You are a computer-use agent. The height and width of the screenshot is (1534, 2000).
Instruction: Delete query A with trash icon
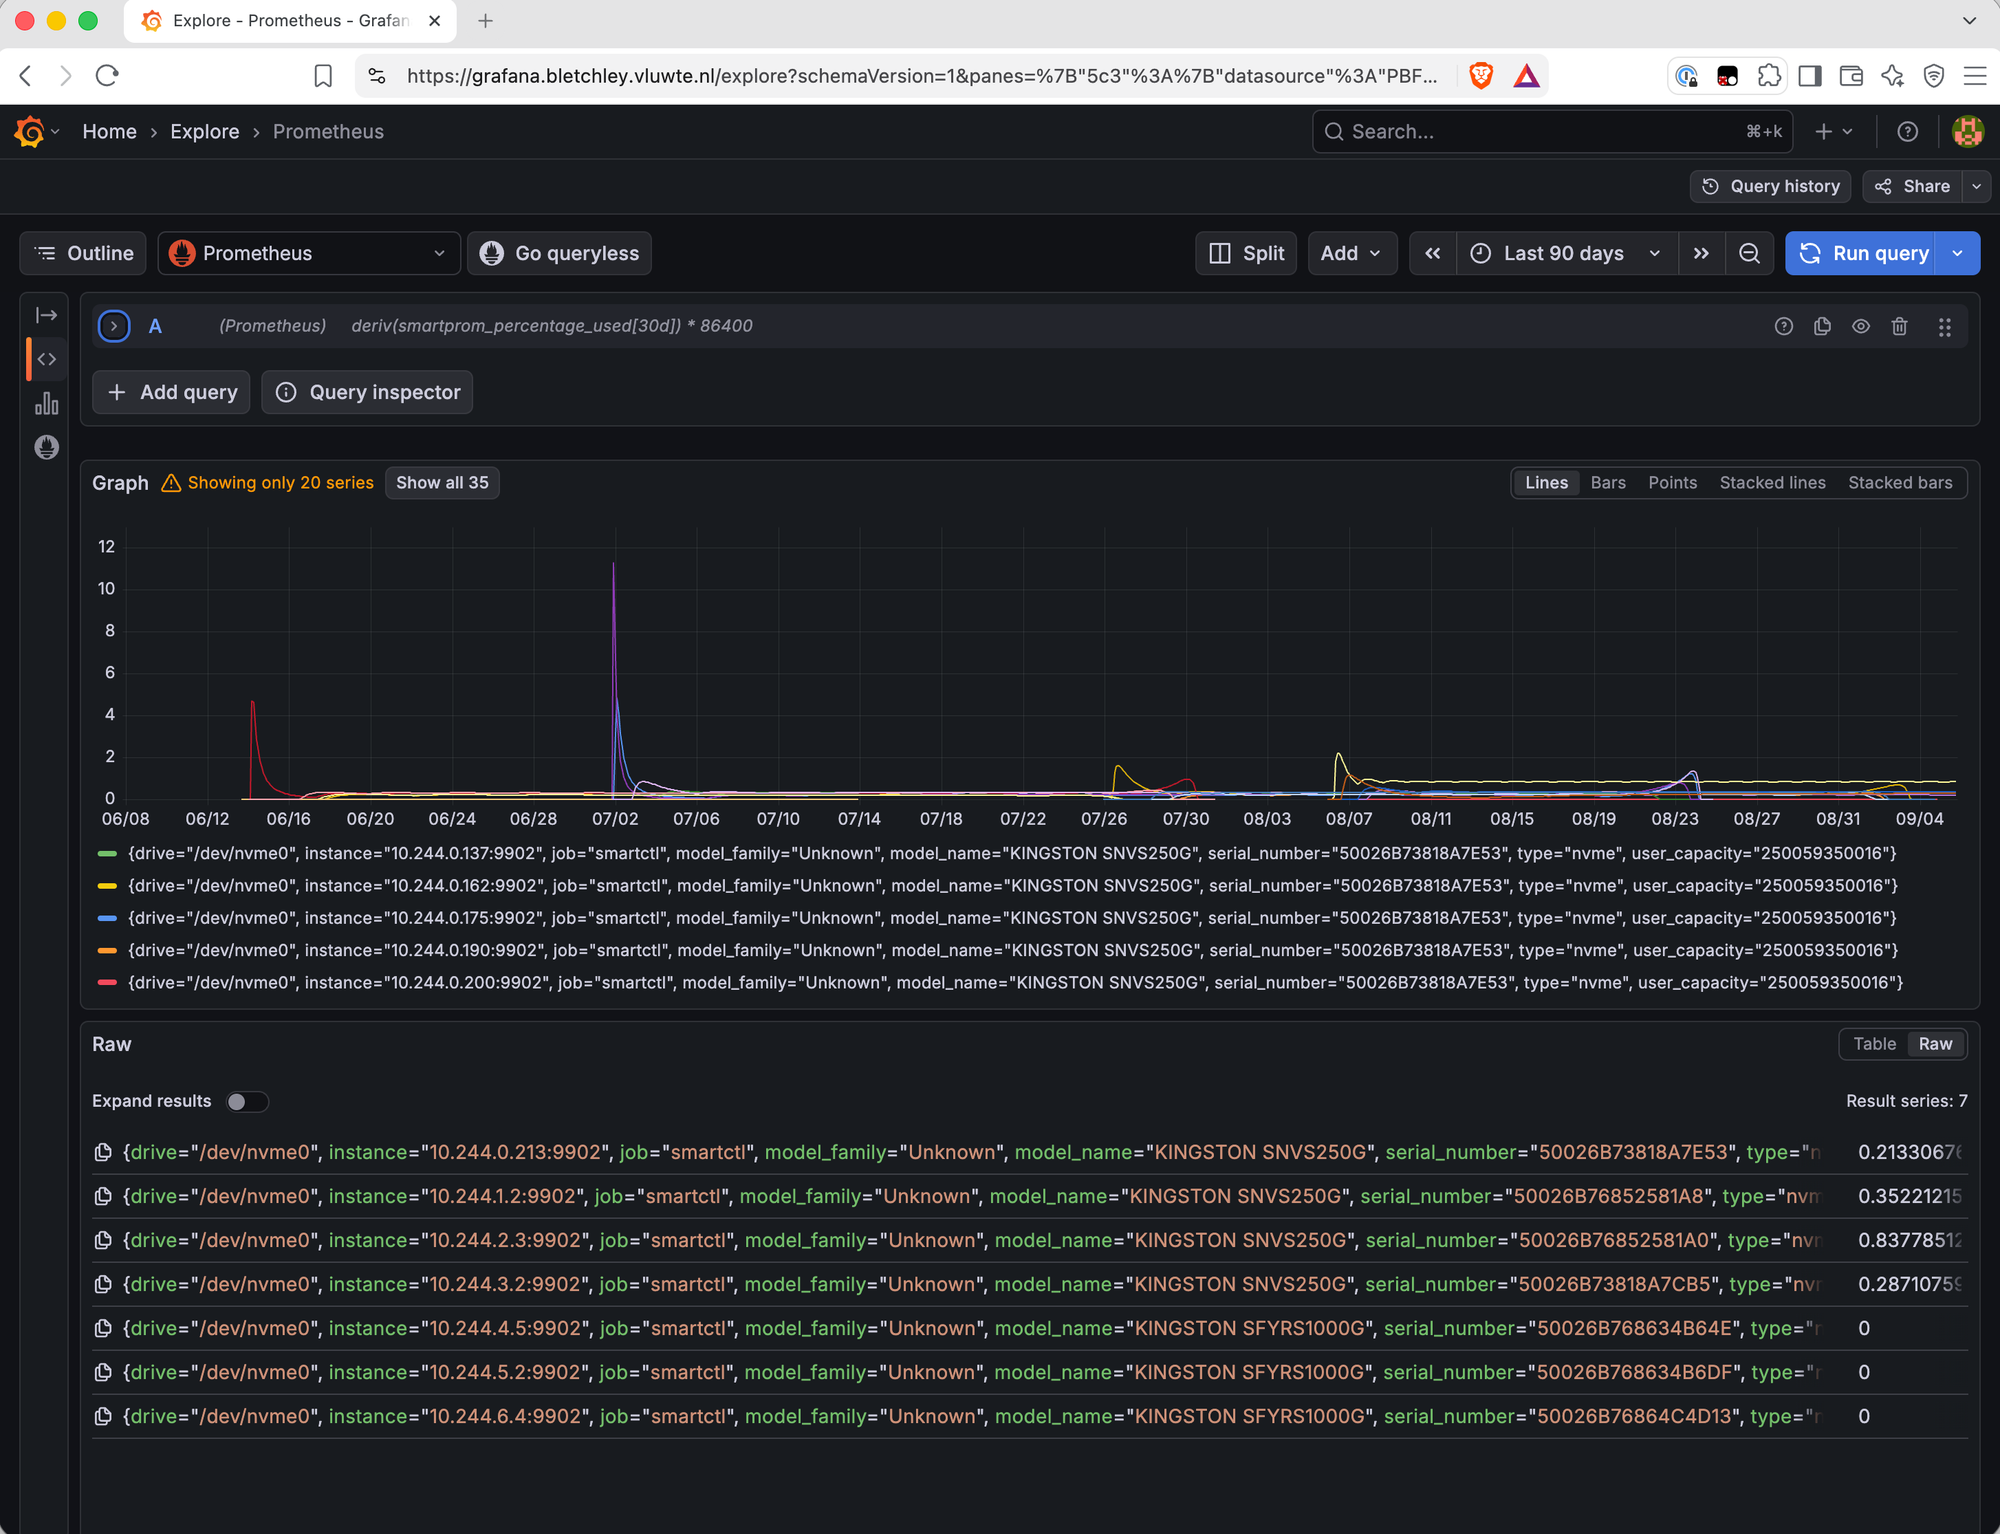(1899, 326)
